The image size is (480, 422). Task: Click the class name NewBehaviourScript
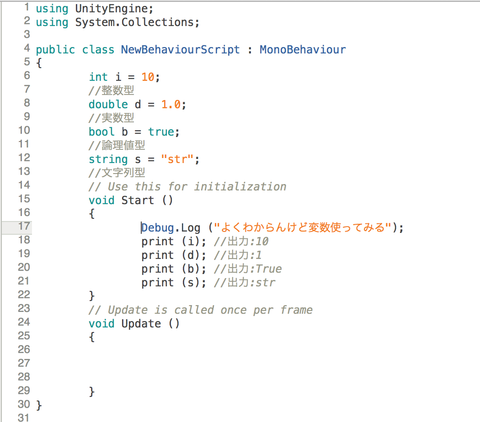point(180,50)
